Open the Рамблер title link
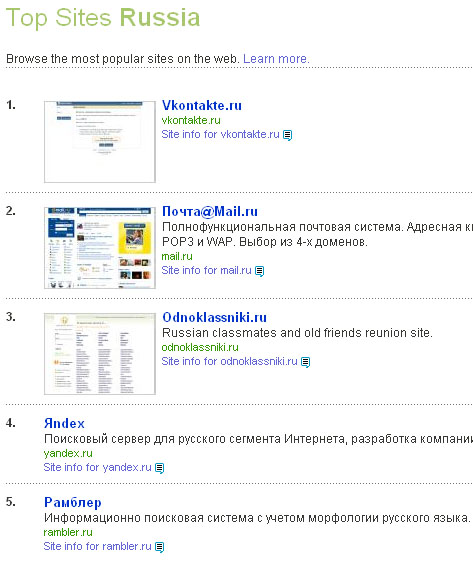 (x=73, y=502)
